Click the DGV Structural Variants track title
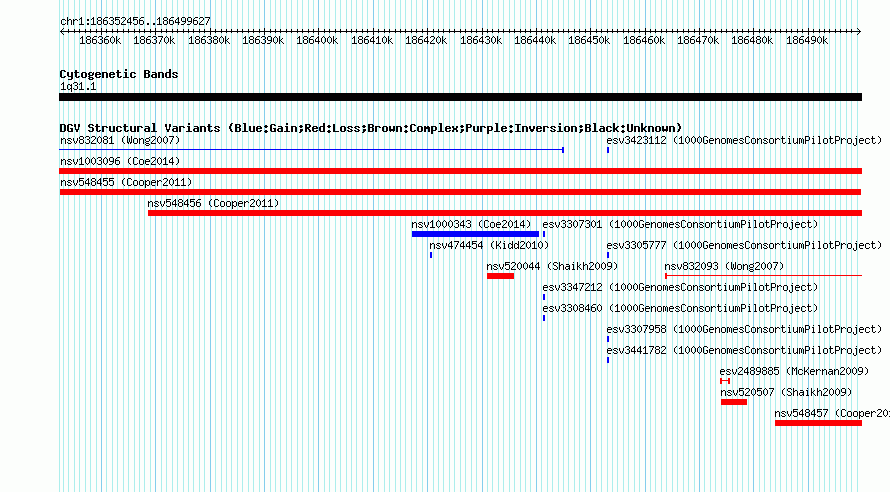890x492 pixels. (x=371, y=128)
